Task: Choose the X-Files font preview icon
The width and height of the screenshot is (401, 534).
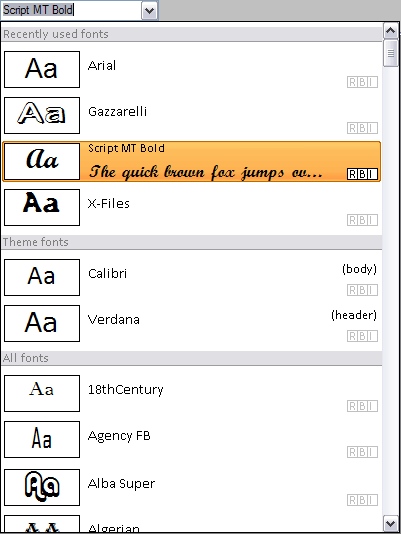Action: tap(42, 207)
